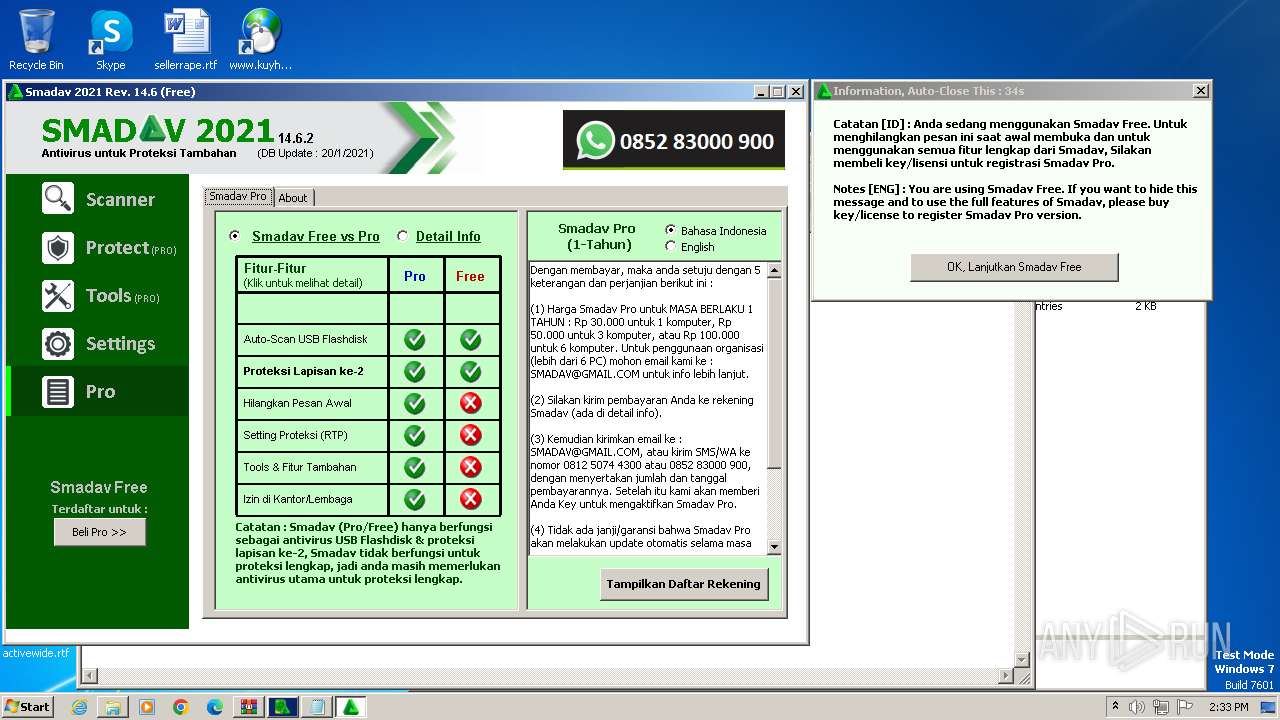Click Smadav Free vs Pro link text

[x=316, y=236]
